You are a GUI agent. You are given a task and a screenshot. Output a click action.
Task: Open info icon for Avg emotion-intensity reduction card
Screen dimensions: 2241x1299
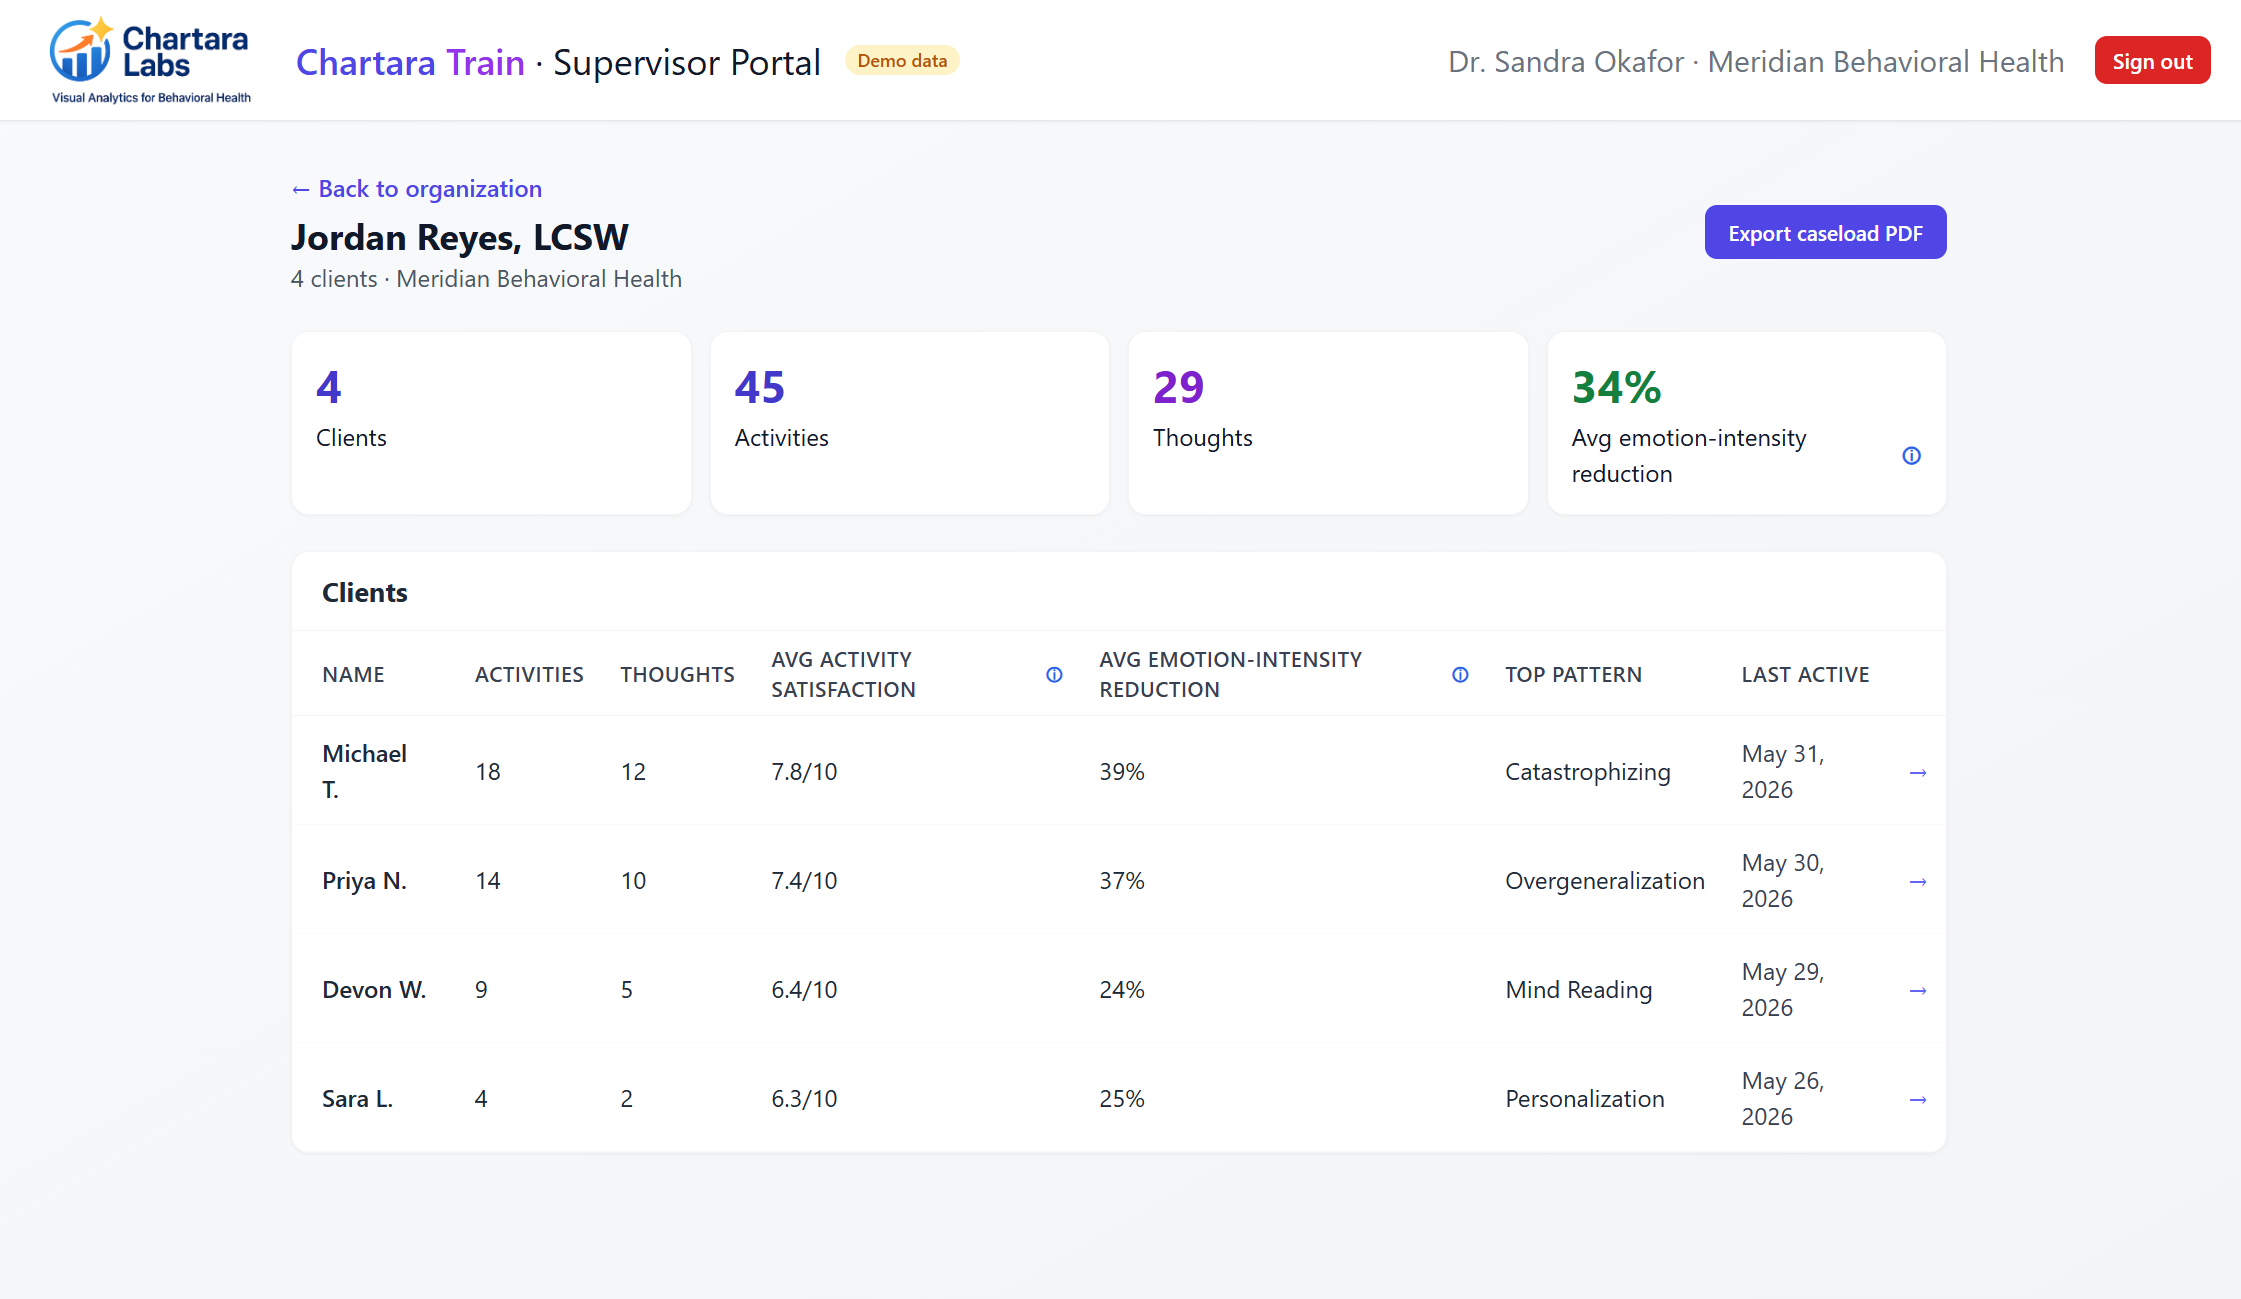[1911, 456]
